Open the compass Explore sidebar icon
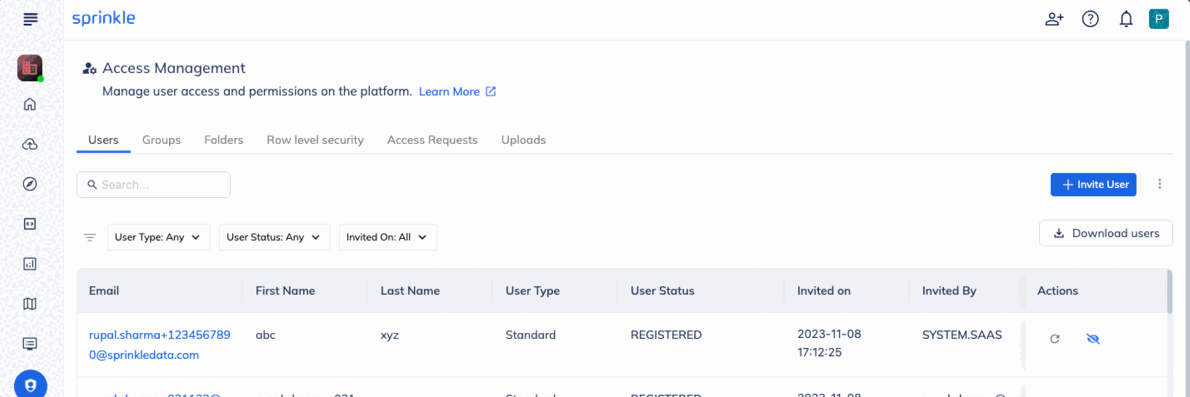 pyautogui.click(x=30, y=184)
